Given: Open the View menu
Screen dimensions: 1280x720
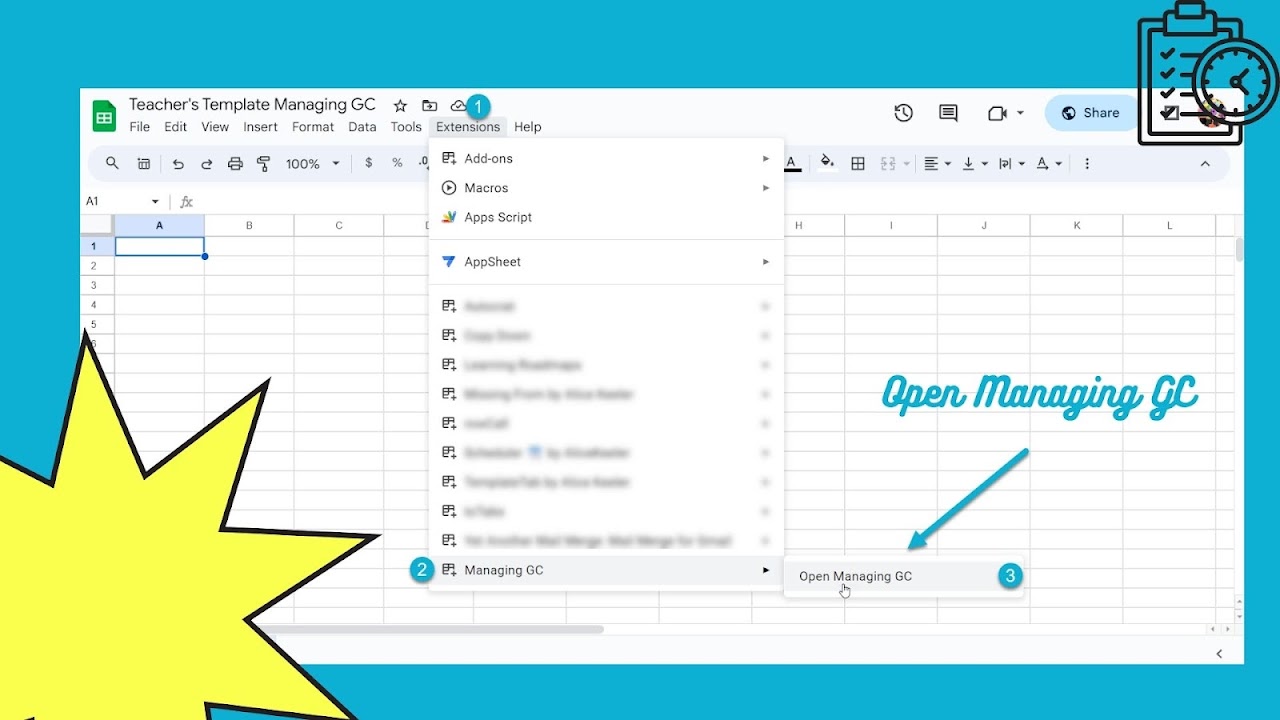Looking at the screenshot, I should (215, 127).
